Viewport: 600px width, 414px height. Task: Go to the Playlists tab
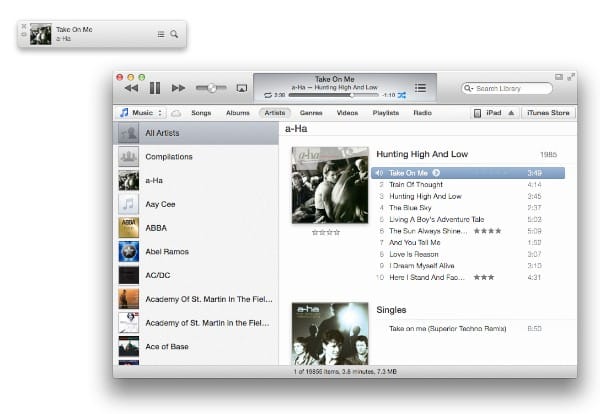click(386, 113)
